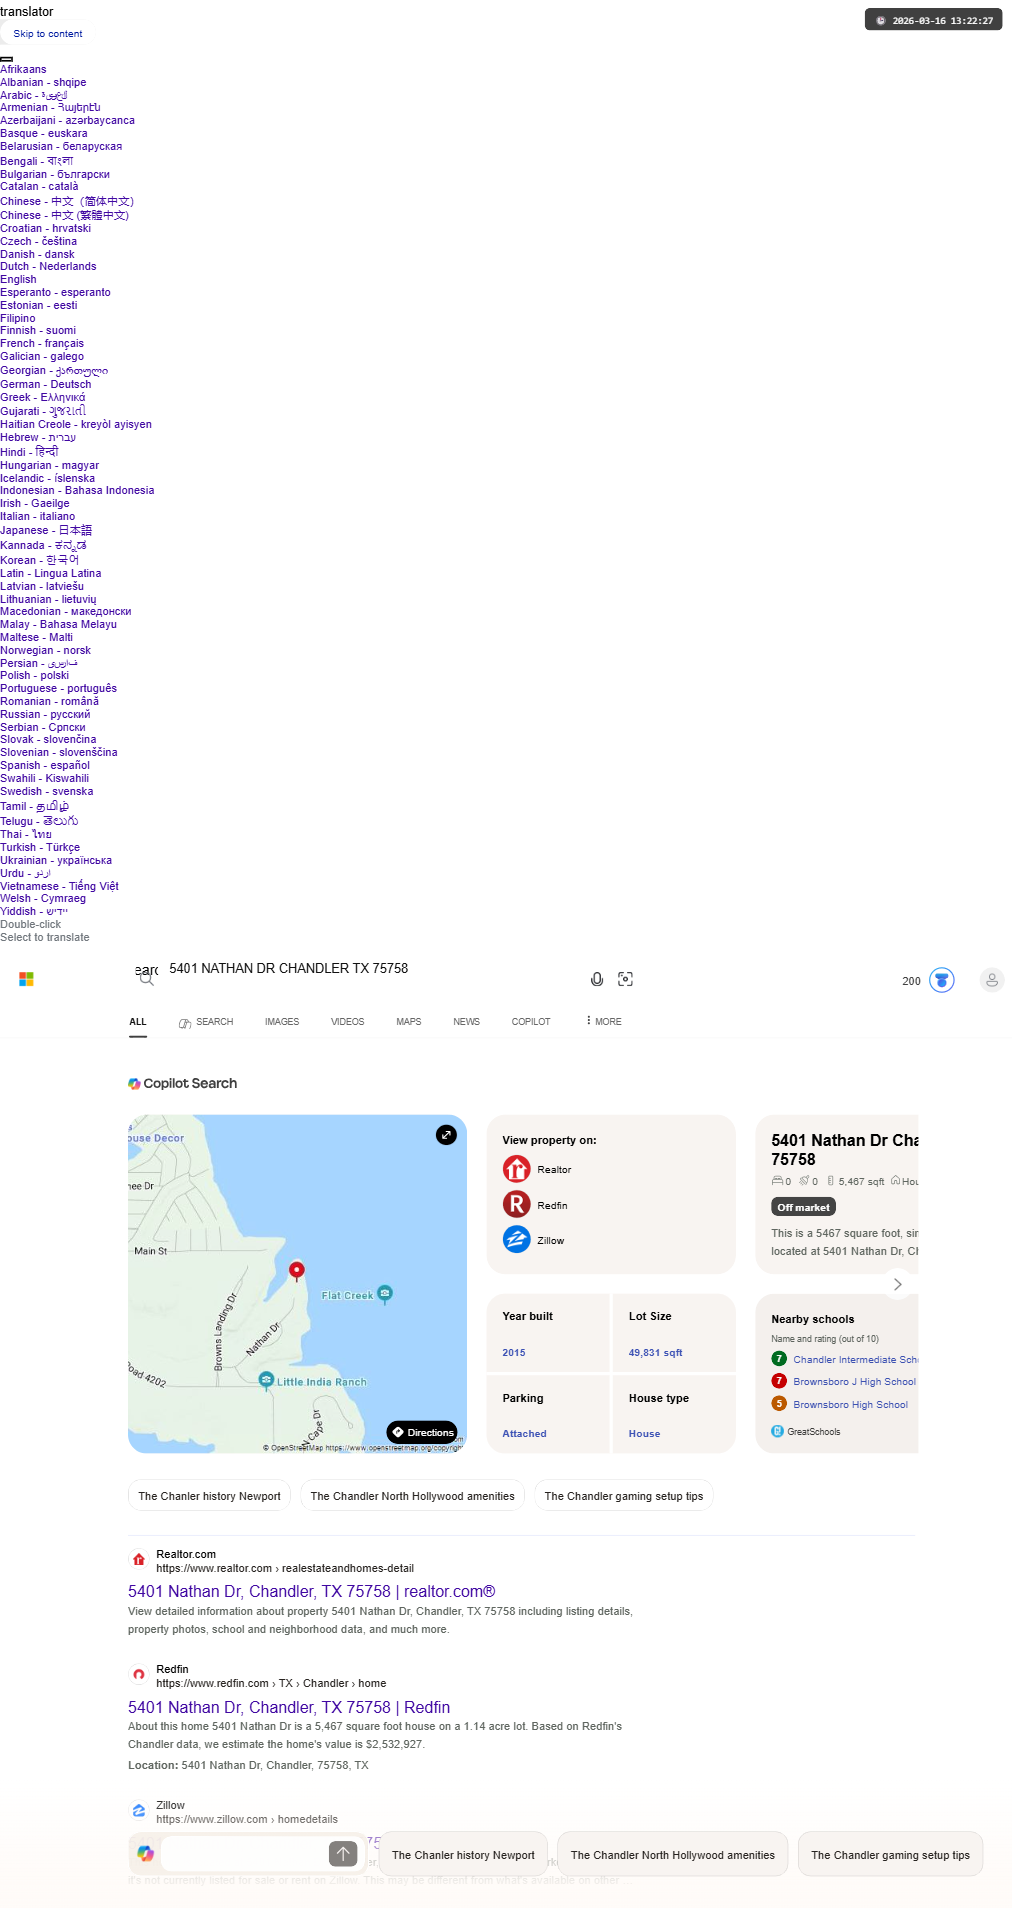Viewport: 1012px width, 1908px height.
Task: Switch to the IMAGES tab
Action: (282, 1022)
